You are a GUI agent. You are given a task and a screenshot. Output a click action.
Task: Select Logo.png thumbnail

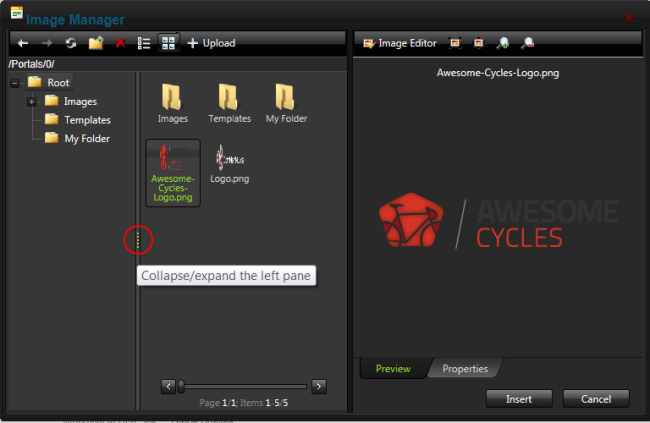point(229,164)
